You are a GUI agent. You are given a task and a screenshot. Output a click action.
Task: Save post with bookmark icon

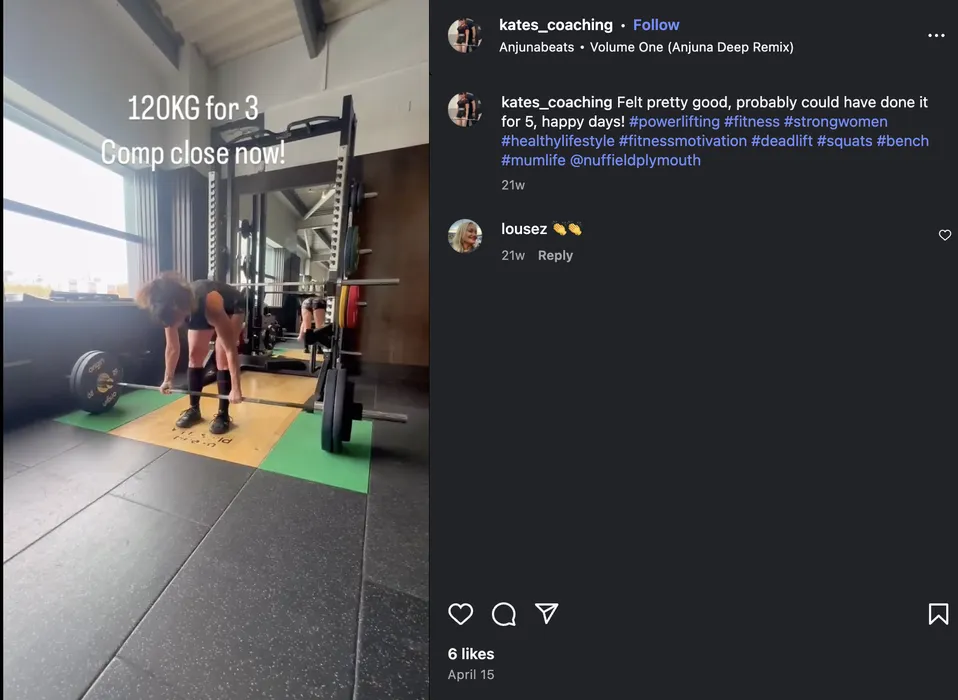click(938, 614)
